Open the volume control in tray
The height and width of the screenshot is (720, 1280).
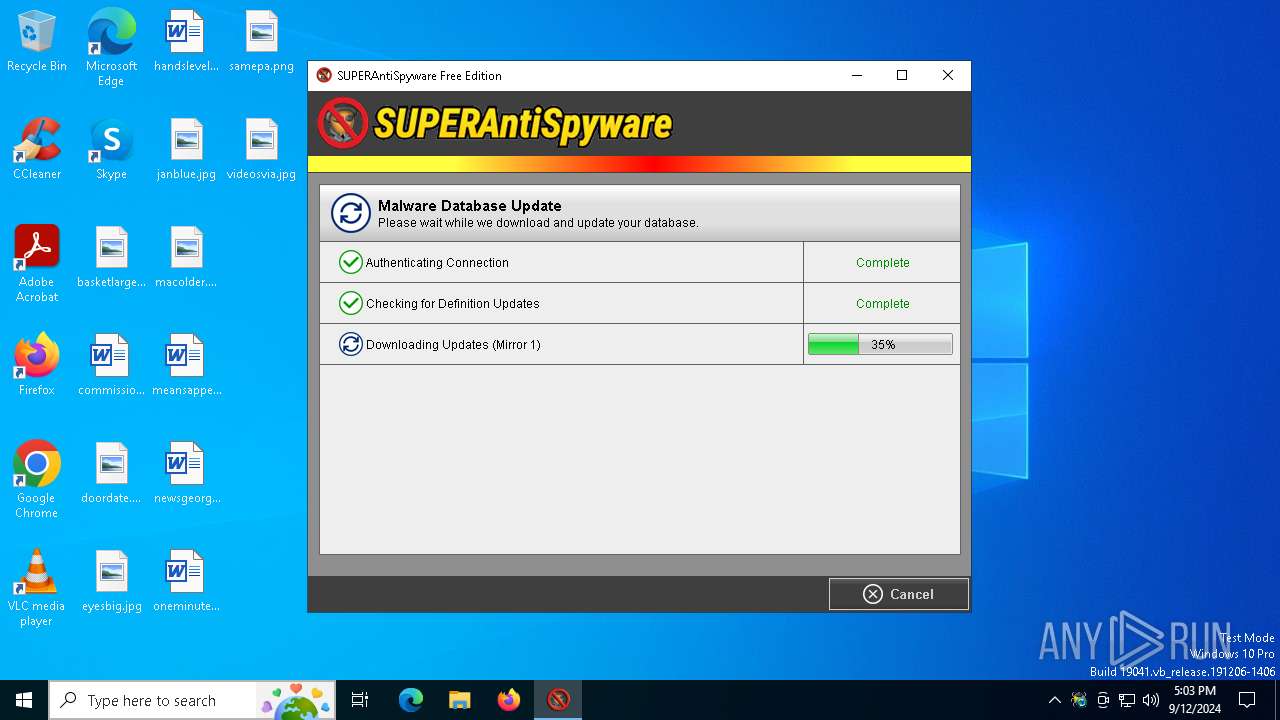(1151, 700)
